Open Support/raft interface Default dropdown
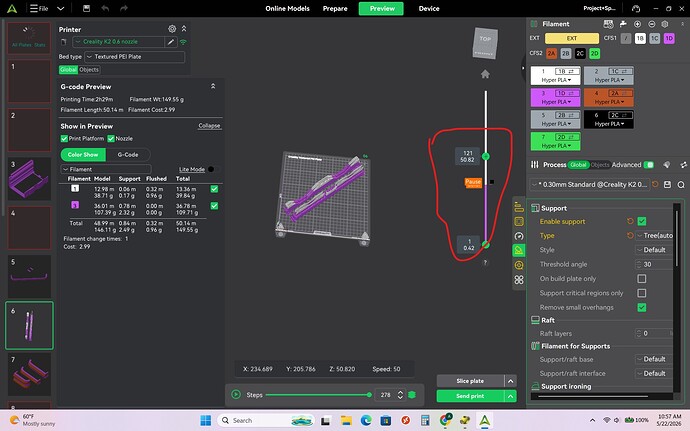 click(x=654, y=373)
